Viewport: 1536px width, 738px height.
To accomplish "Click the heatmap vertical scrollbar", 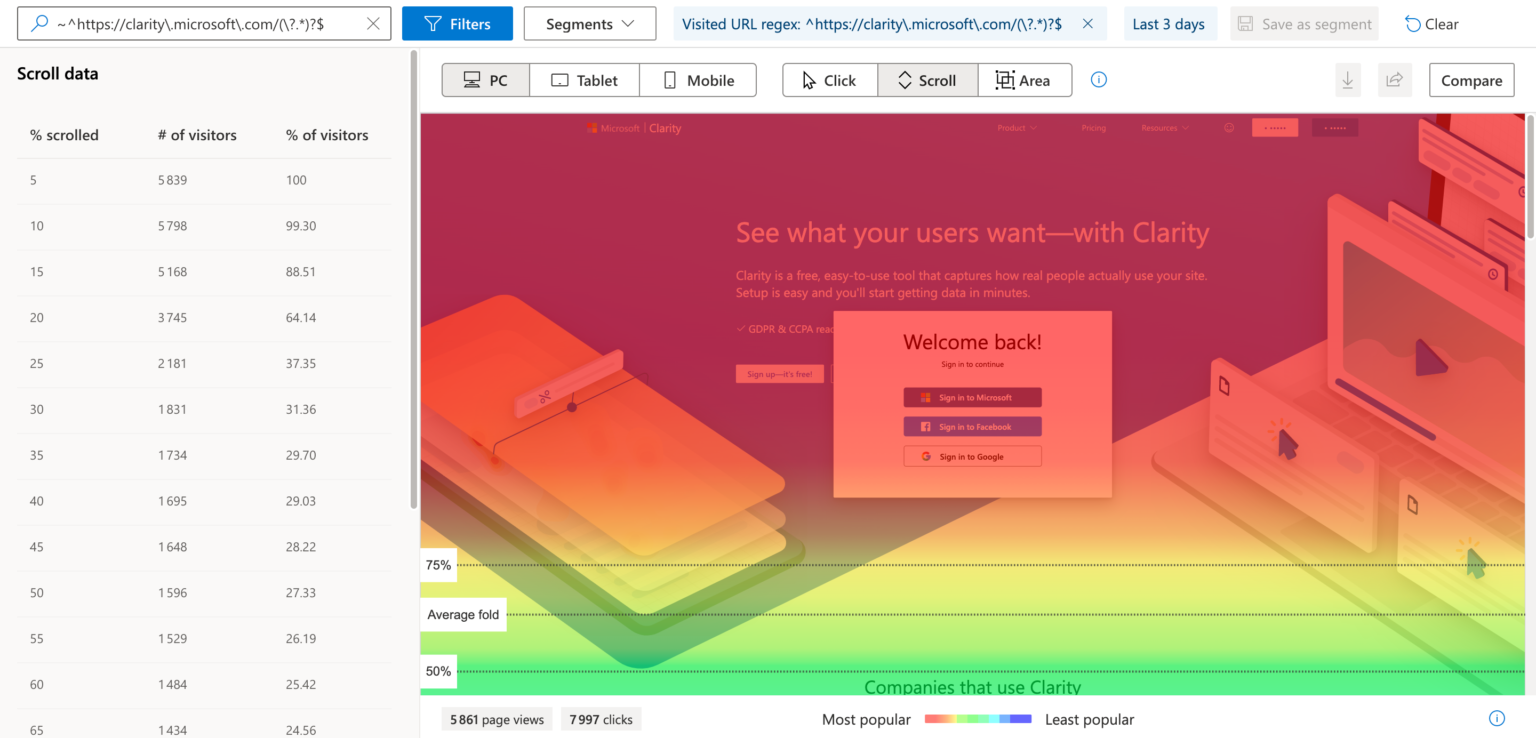I will pyautogui.click(x=1531, y=176).
